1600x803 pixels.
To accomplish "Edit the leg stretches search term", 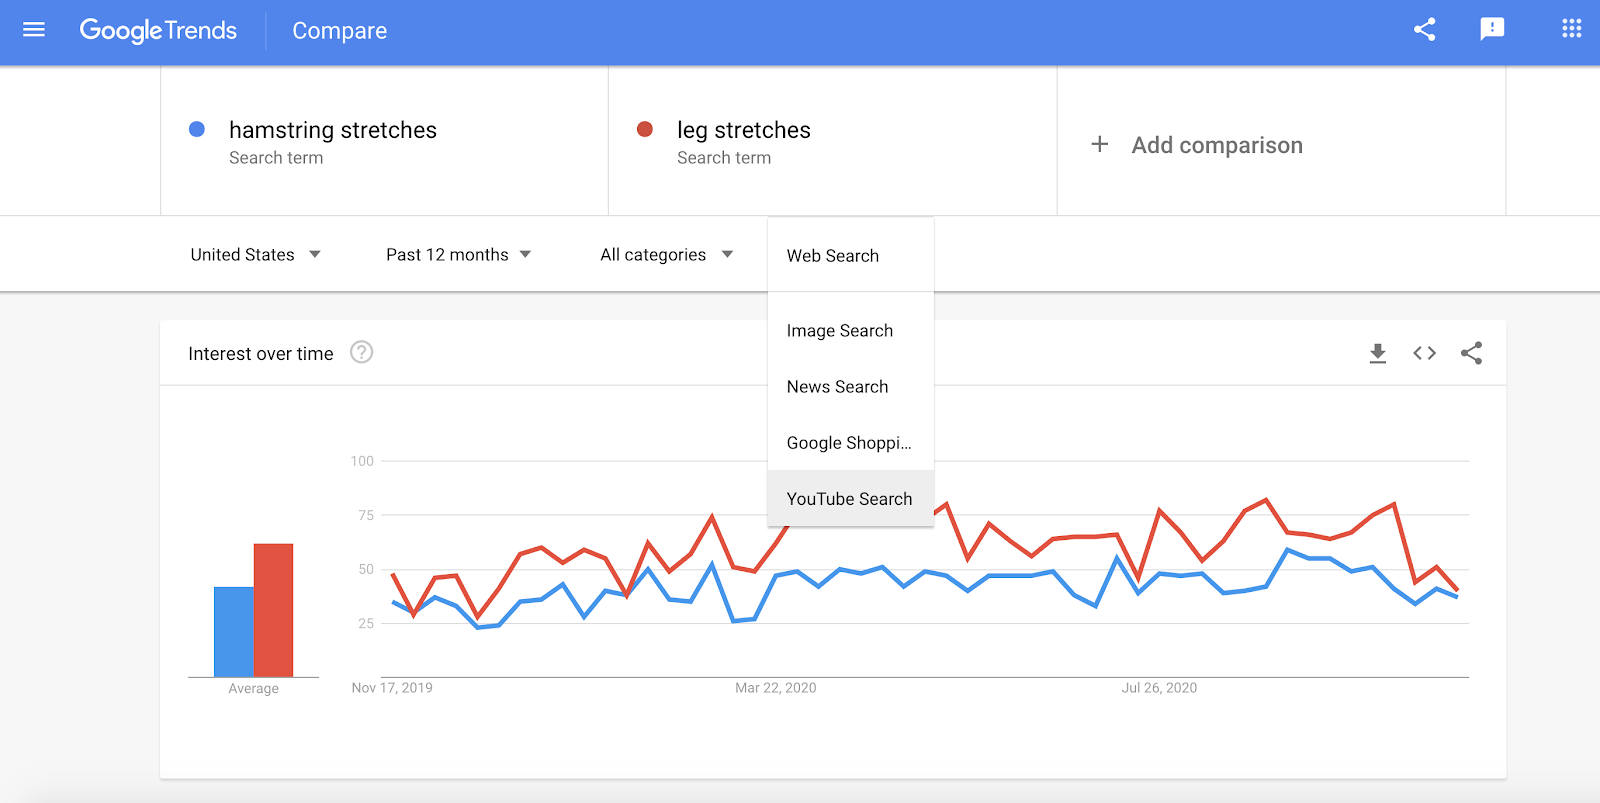I will 743,131.
